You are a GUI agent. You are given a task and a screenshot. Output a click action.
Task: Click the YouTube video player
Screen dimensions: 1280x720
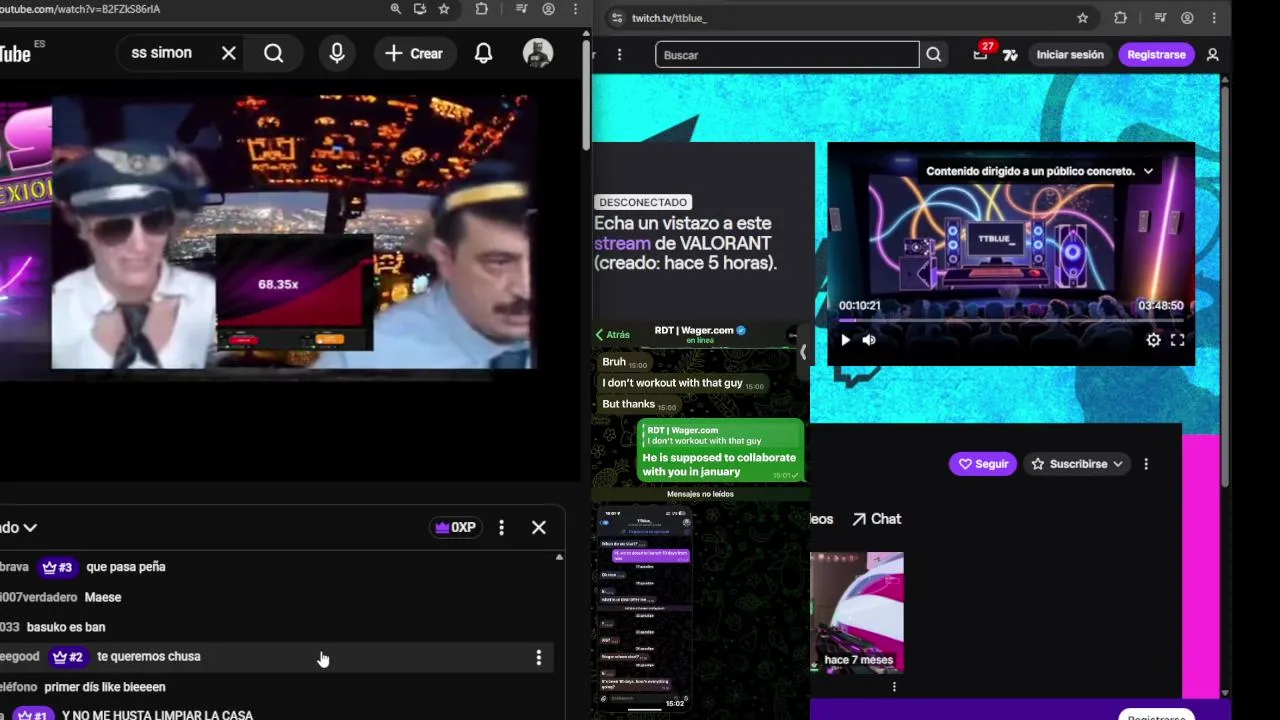pos(290,232)
